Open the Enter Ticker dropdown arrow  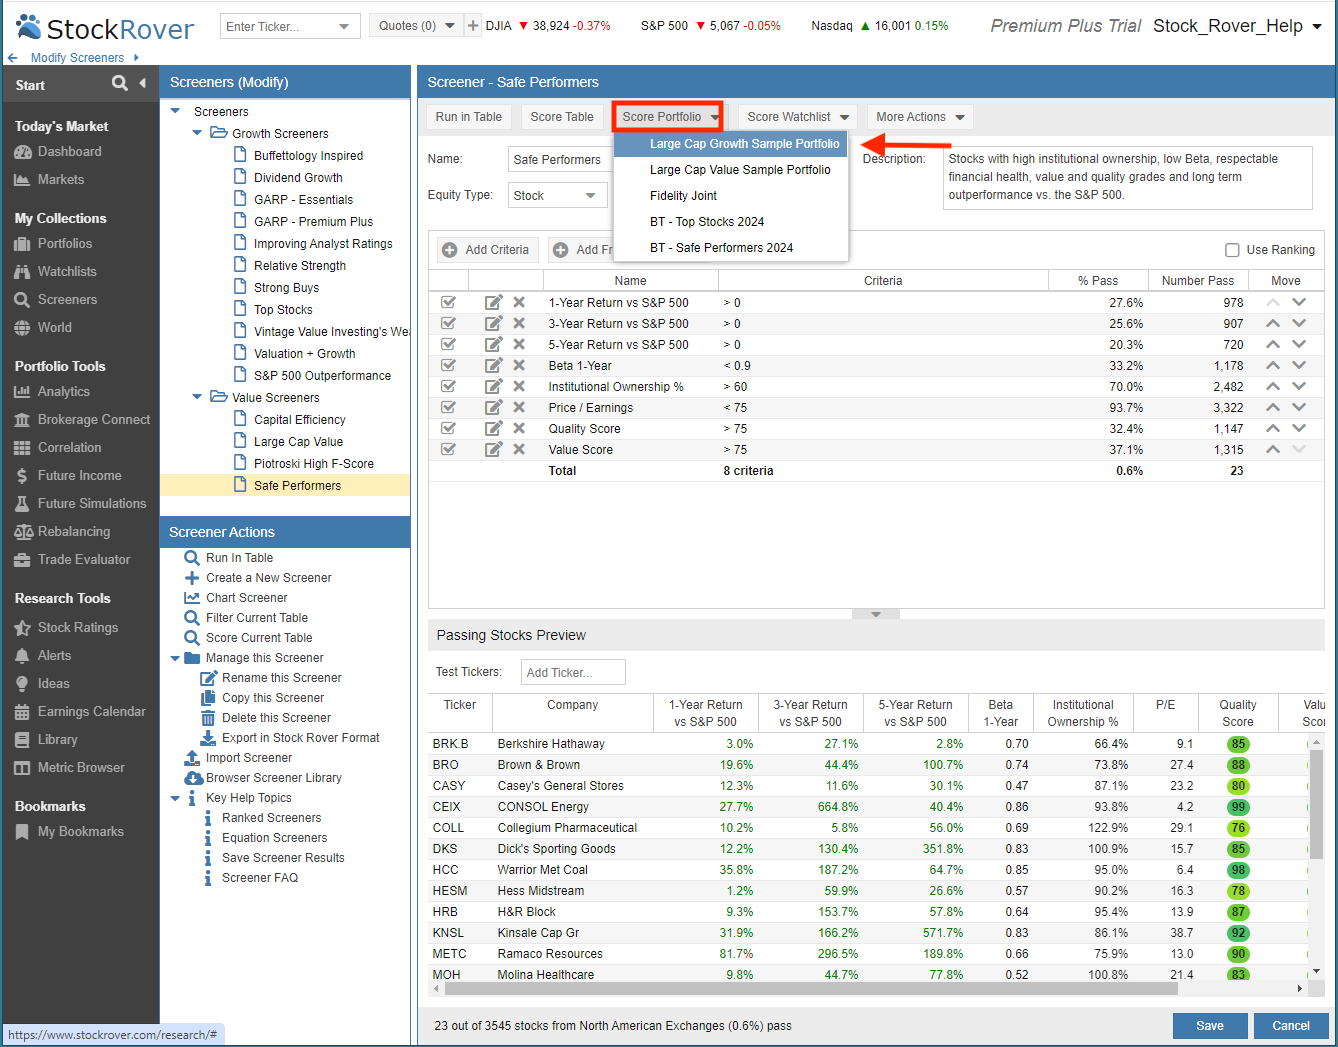point(345,27)
